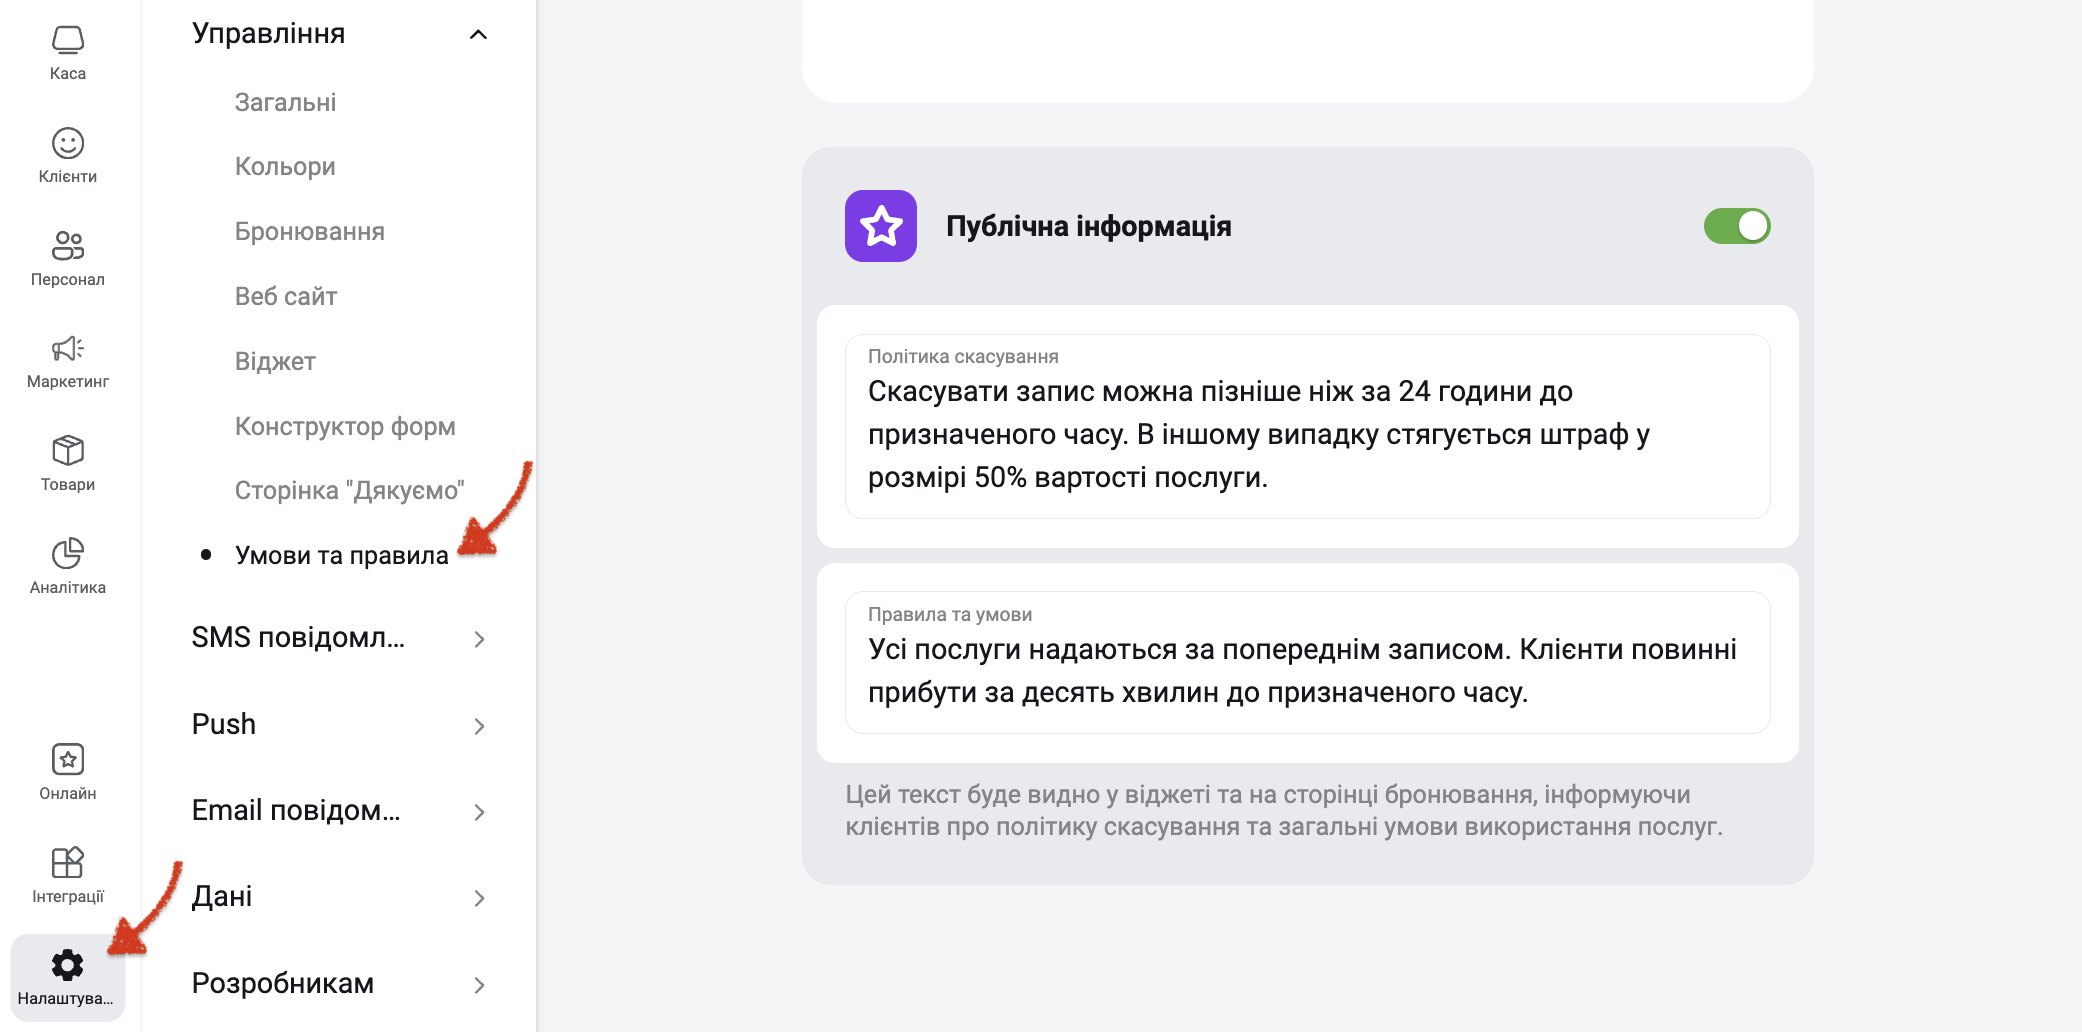Open the Товари box icon
2082x1032 pixels.
coord(68,450)
